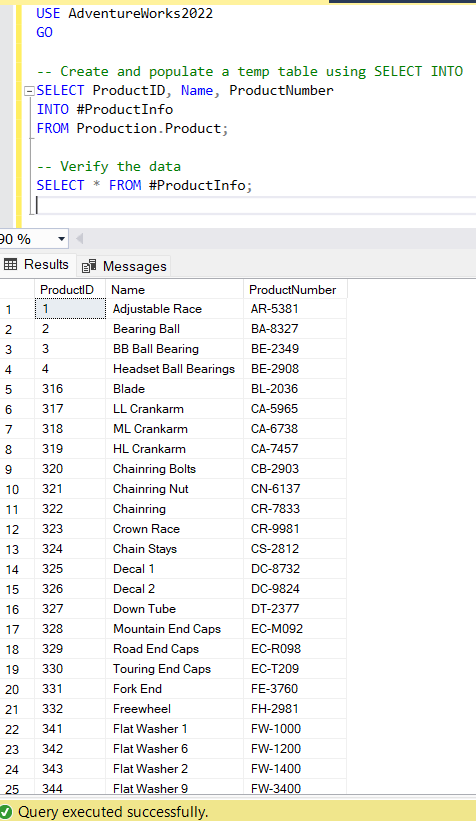The height and width of the screenshot is (821, 476).
Task: Click the Adjustable Race name cell
Action: coord(174,309)
